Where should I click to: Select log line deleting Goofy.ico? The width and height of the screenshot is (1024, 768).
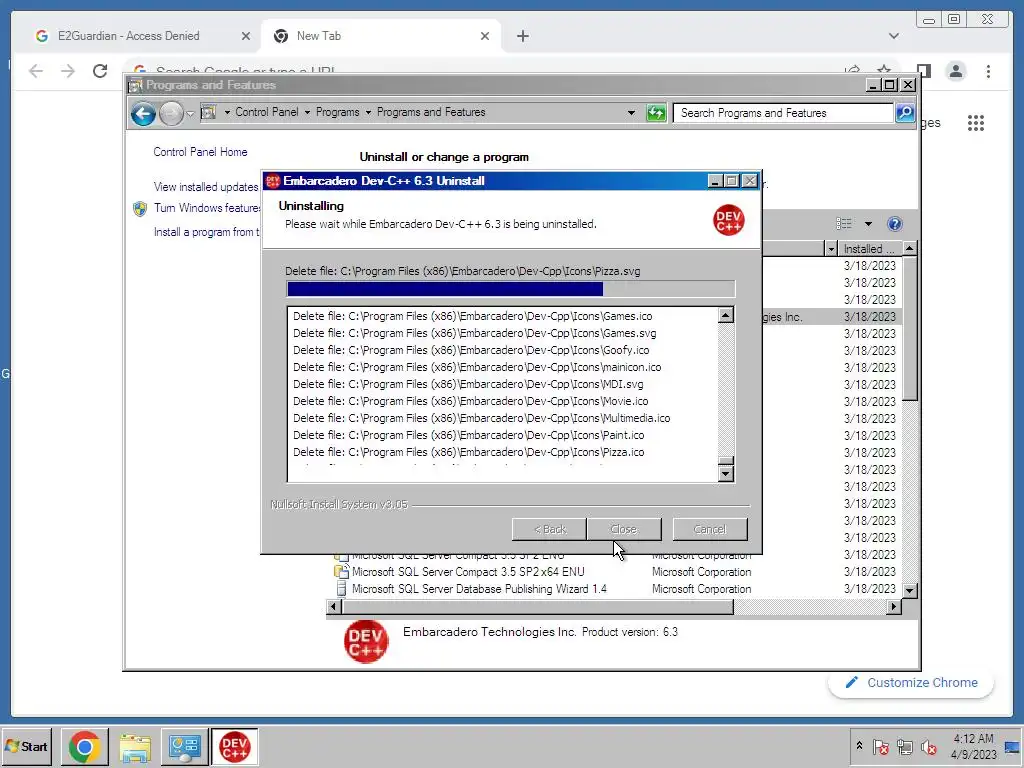(x=472, y=350)
